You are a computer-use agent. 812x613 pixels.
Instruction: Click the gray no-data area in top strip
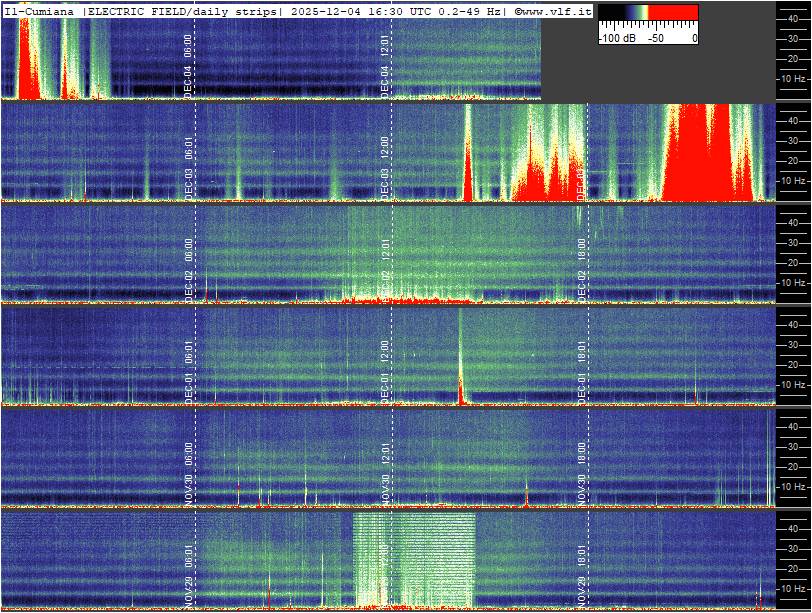[658, 75]
